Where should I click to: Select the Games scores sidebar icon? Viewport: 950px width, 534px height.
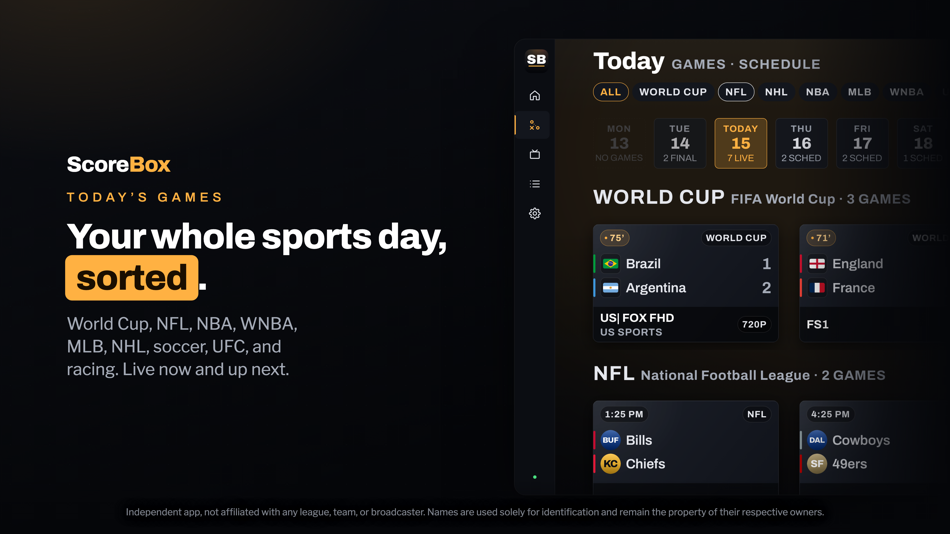(534, 125)
